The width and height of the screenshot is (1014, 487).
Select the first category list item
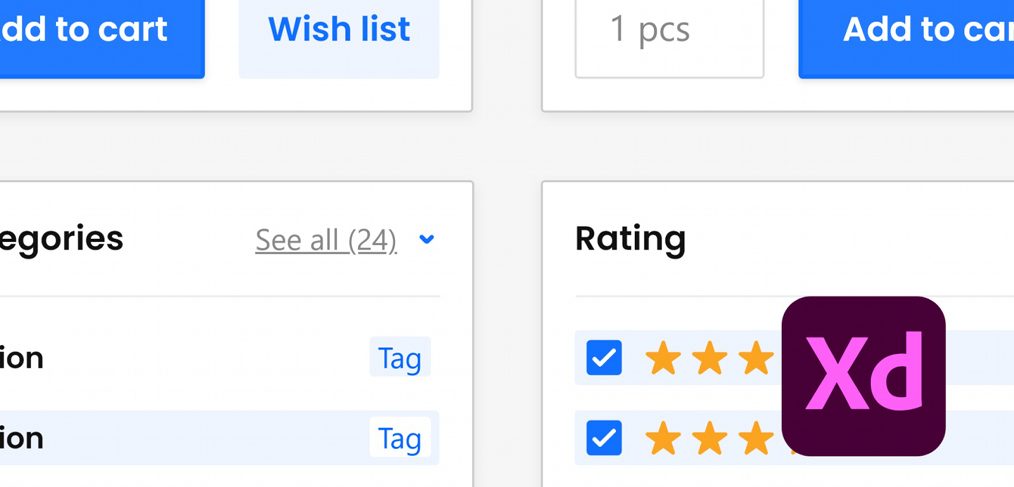pos(220,358)
